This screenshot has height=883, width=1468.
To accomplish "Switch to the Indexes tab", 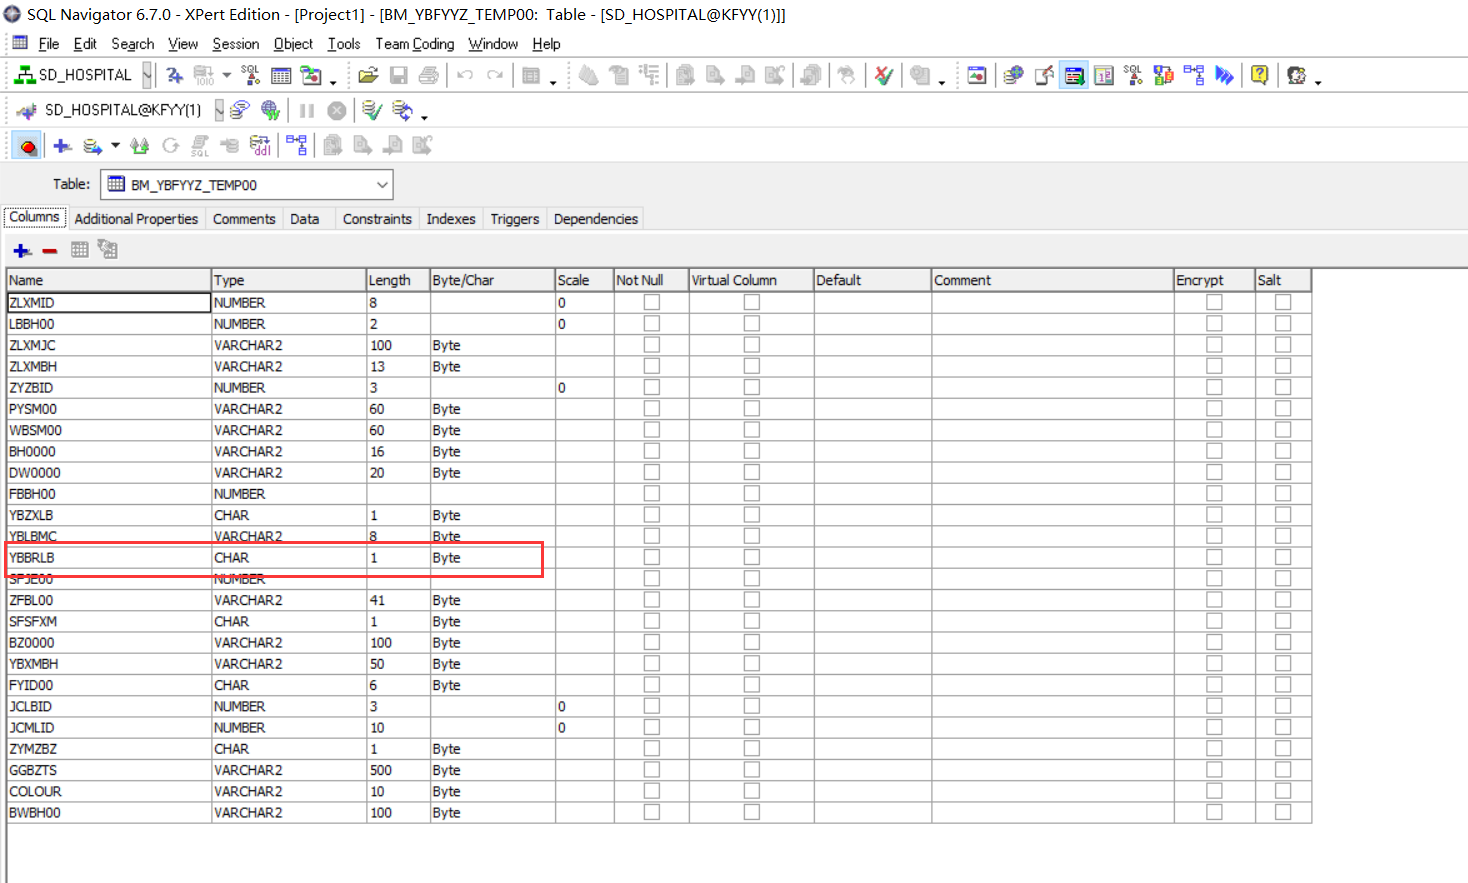I will 451,219.
